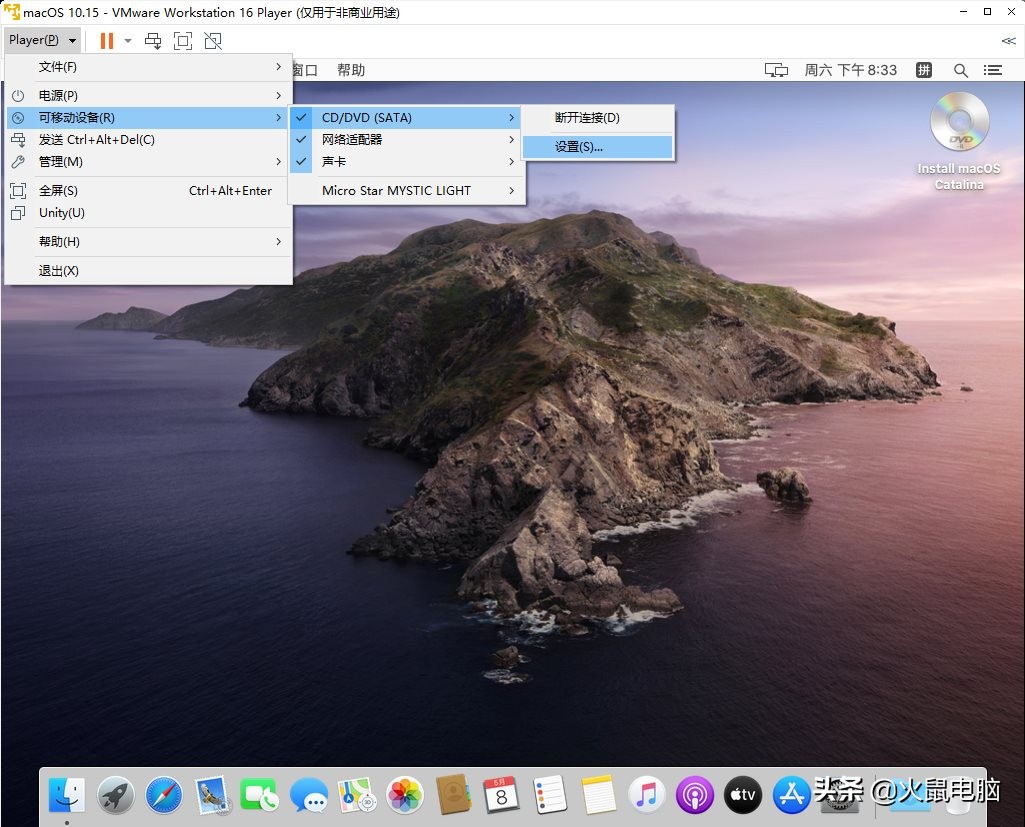Open the Notification Center list icon
The image size is (1025, 827).
993,70
